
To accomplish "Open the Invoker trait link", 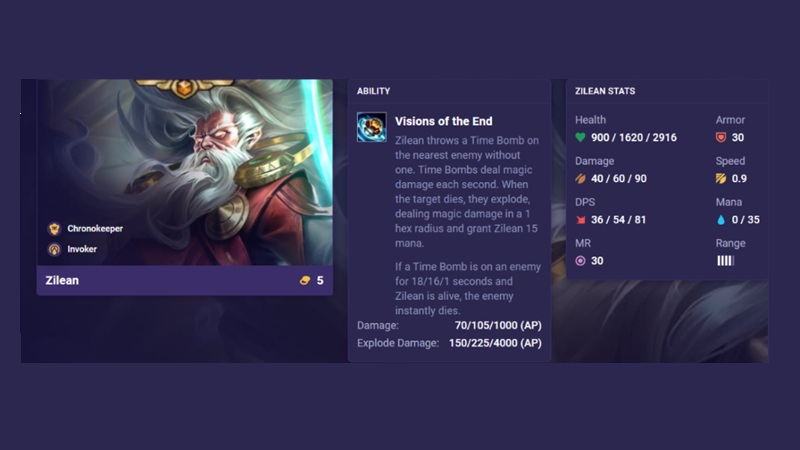I will coord(82,249).
